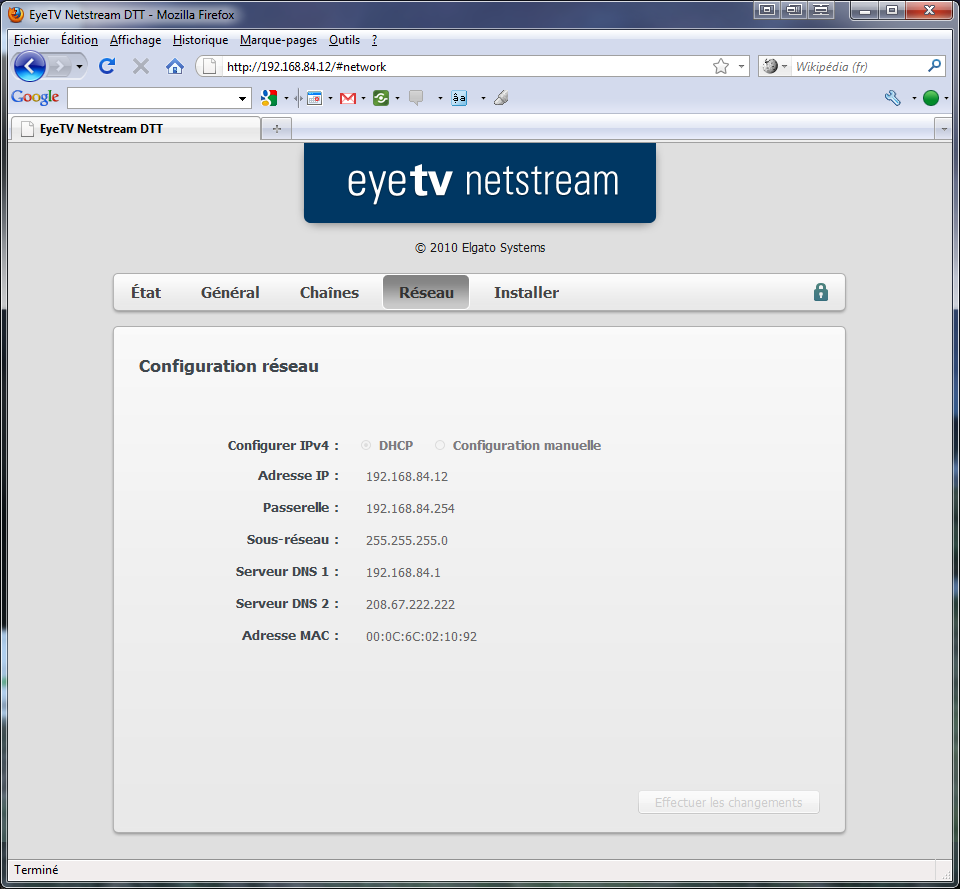Click the Stop loading X icon
Image resolution: width=960 pixels, height=889 pixels.
click(x=141, y=66)
